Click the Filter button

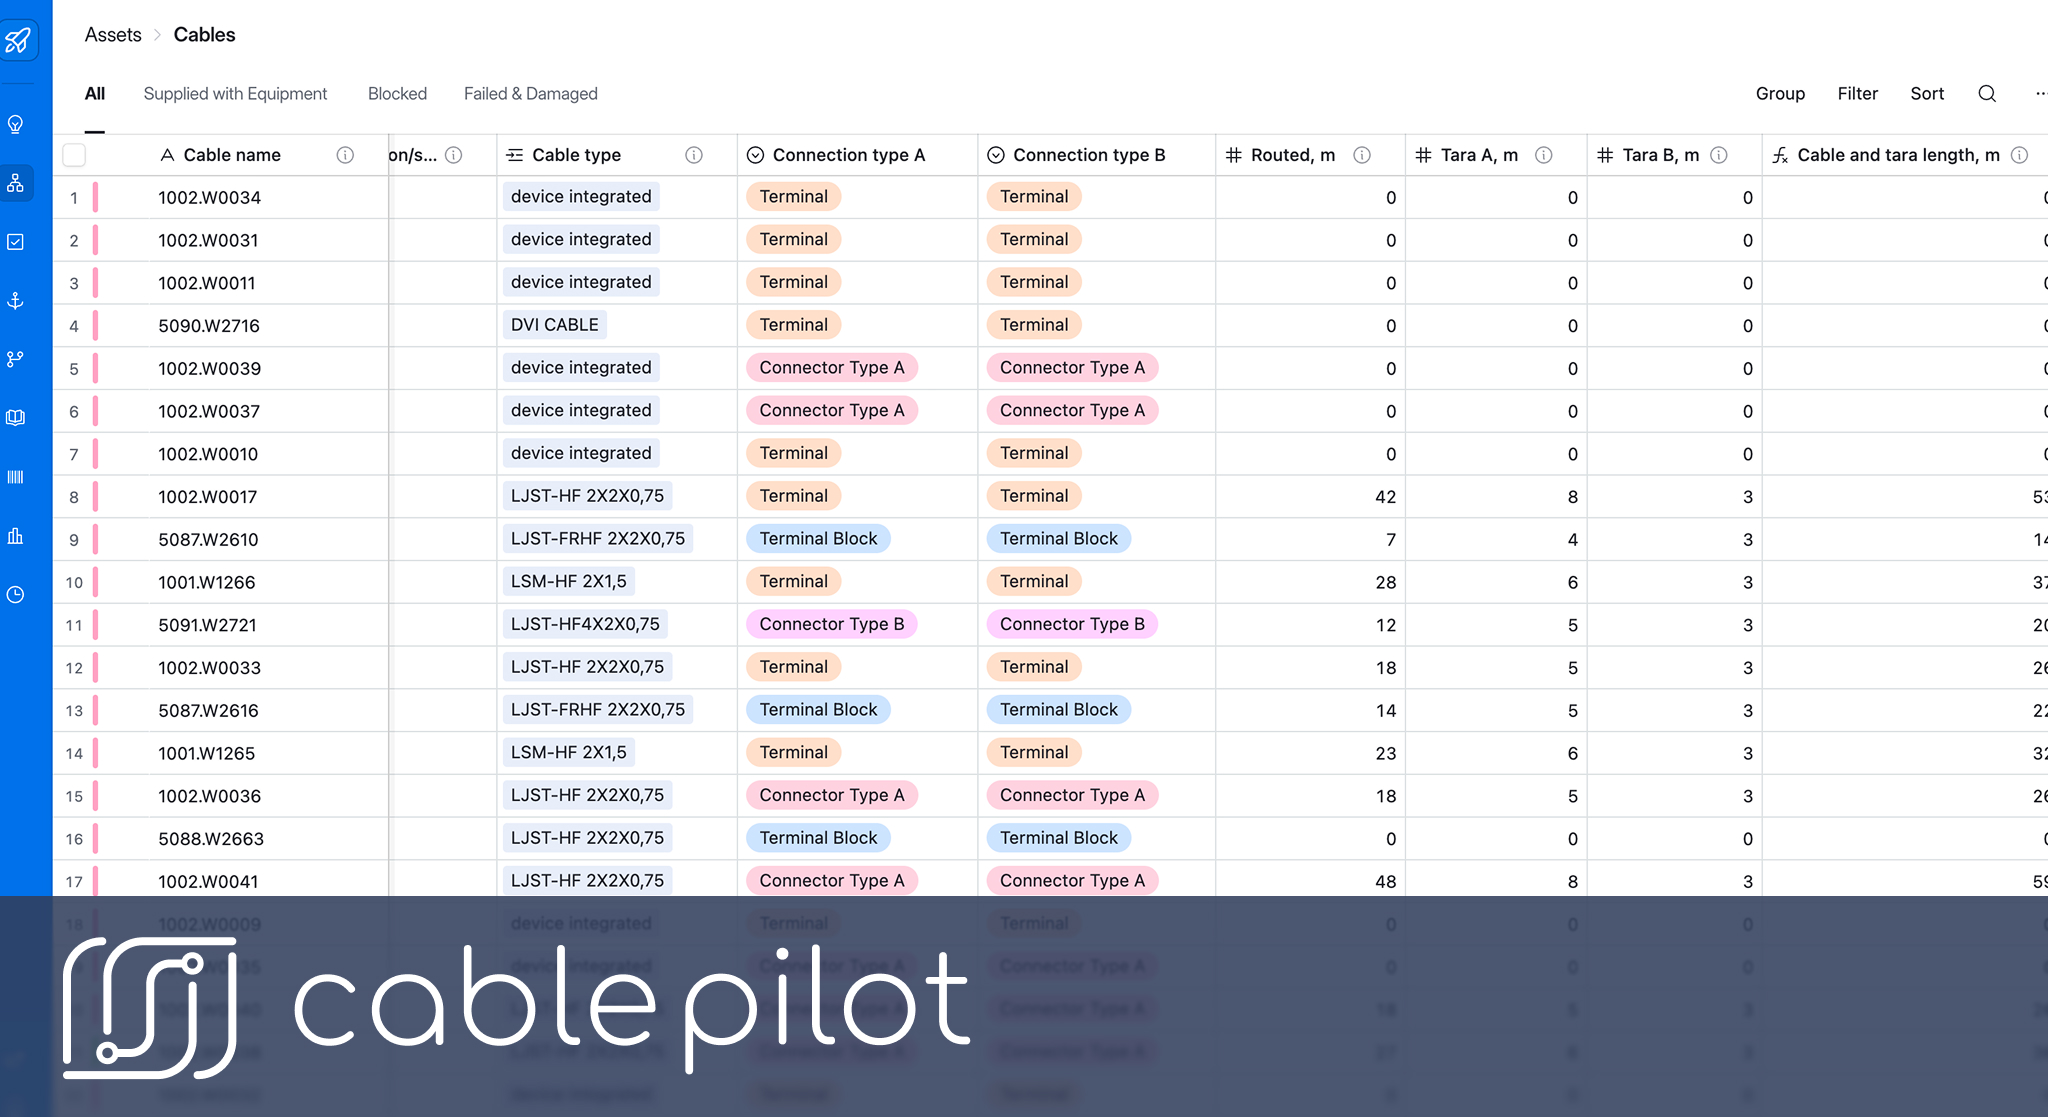pos(1857,94)
